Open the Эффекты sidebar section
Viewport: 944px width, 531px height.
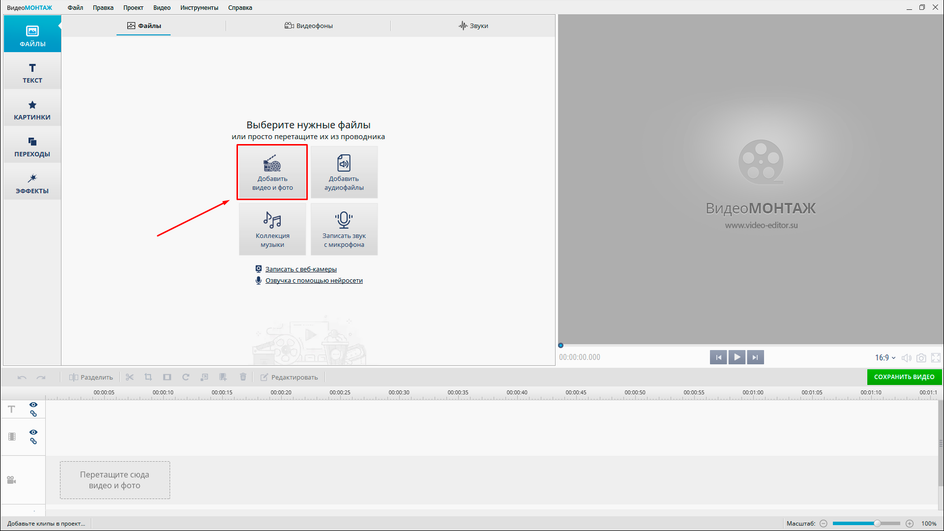[x=32, y=182]
